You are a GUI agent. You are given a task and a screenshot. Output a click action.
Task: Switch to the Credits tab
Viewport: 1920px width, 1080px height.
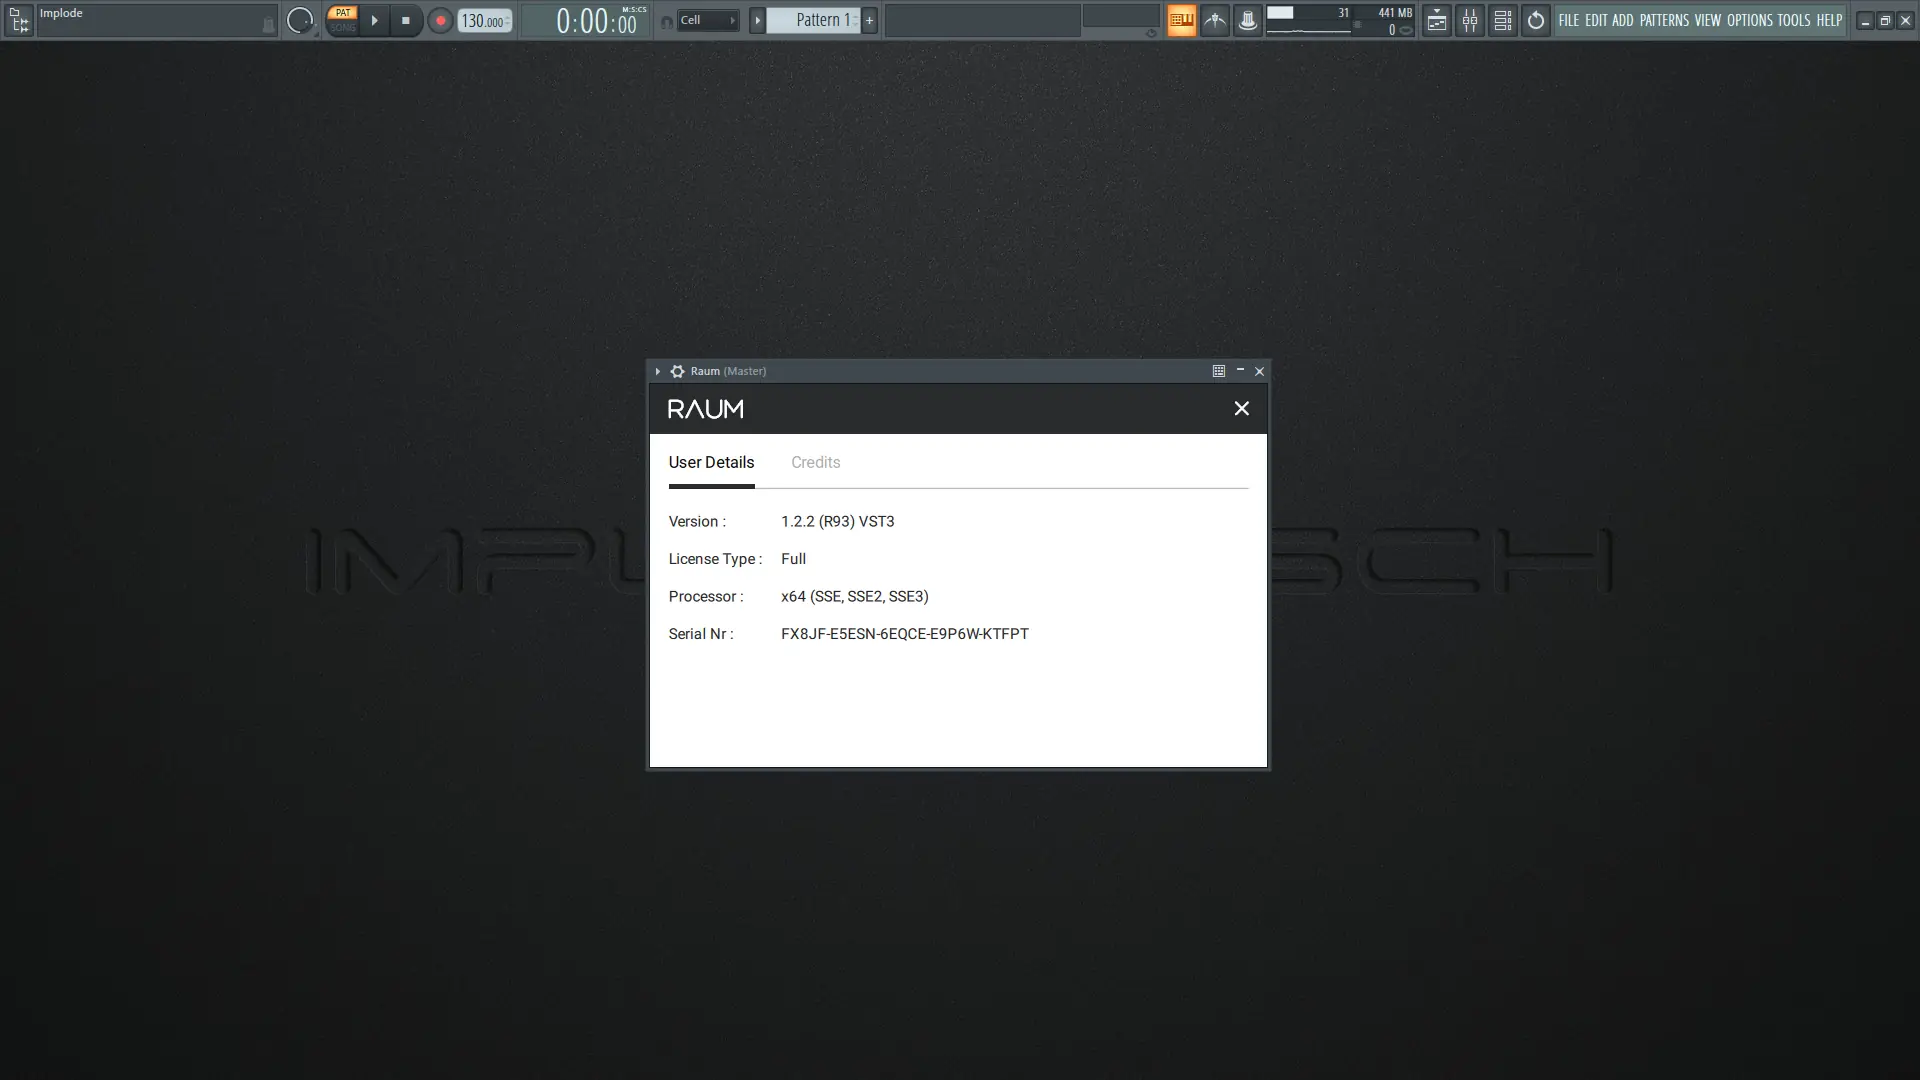click(x=815, y=462)
